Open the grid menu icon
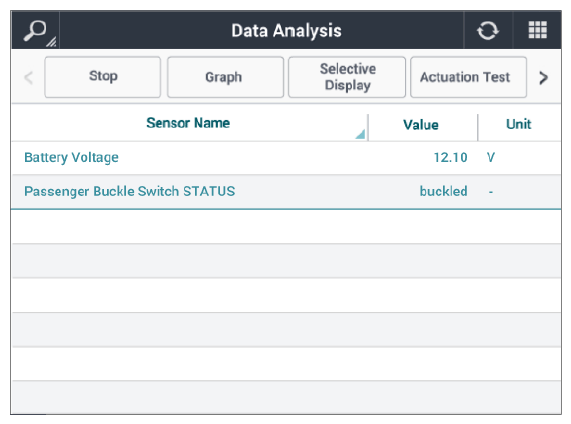Screen dimensions: 571x424 pyautogui.click(x=537, y=30)
